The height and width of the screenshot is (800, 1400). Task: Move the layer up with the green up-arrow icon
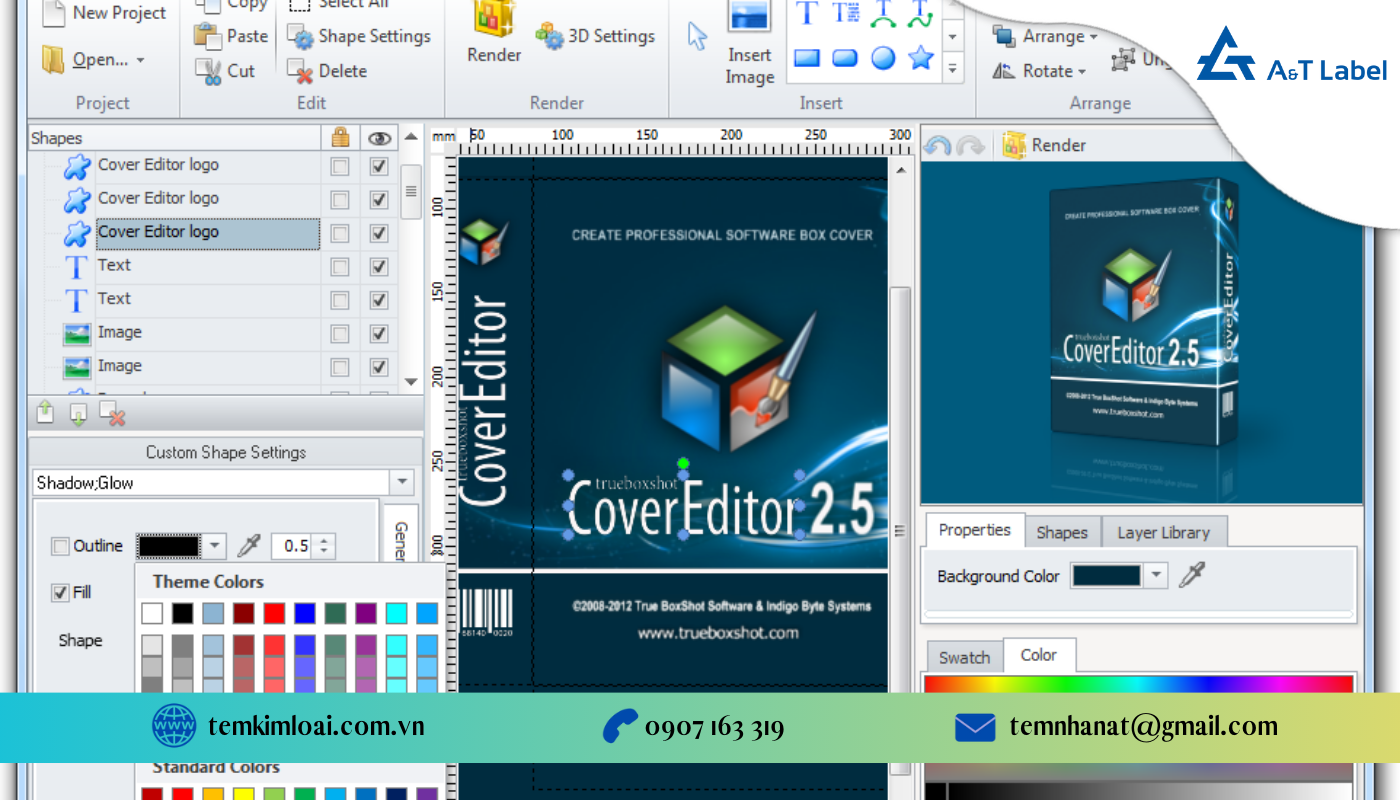[45, 412]
